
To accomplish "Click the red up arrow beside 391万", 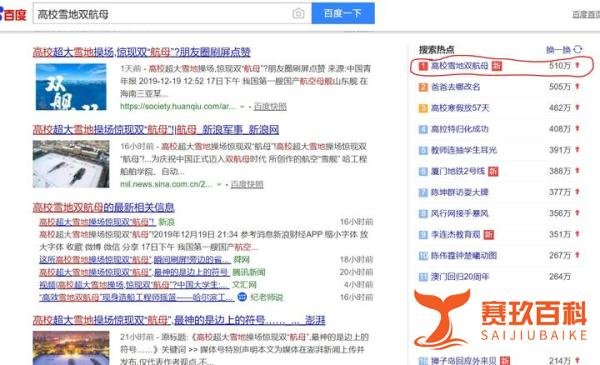I will (577, 150).
